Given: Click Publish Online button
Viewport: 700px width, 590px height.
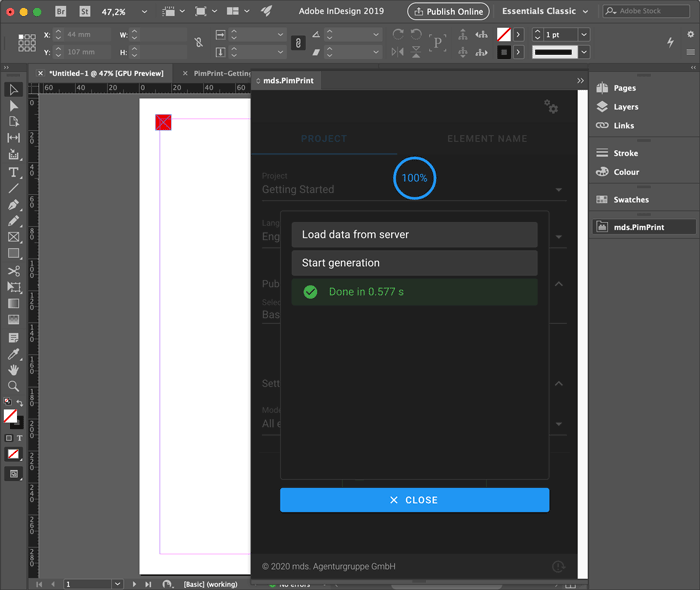Looking at the screenshot, I should (448, 12).
